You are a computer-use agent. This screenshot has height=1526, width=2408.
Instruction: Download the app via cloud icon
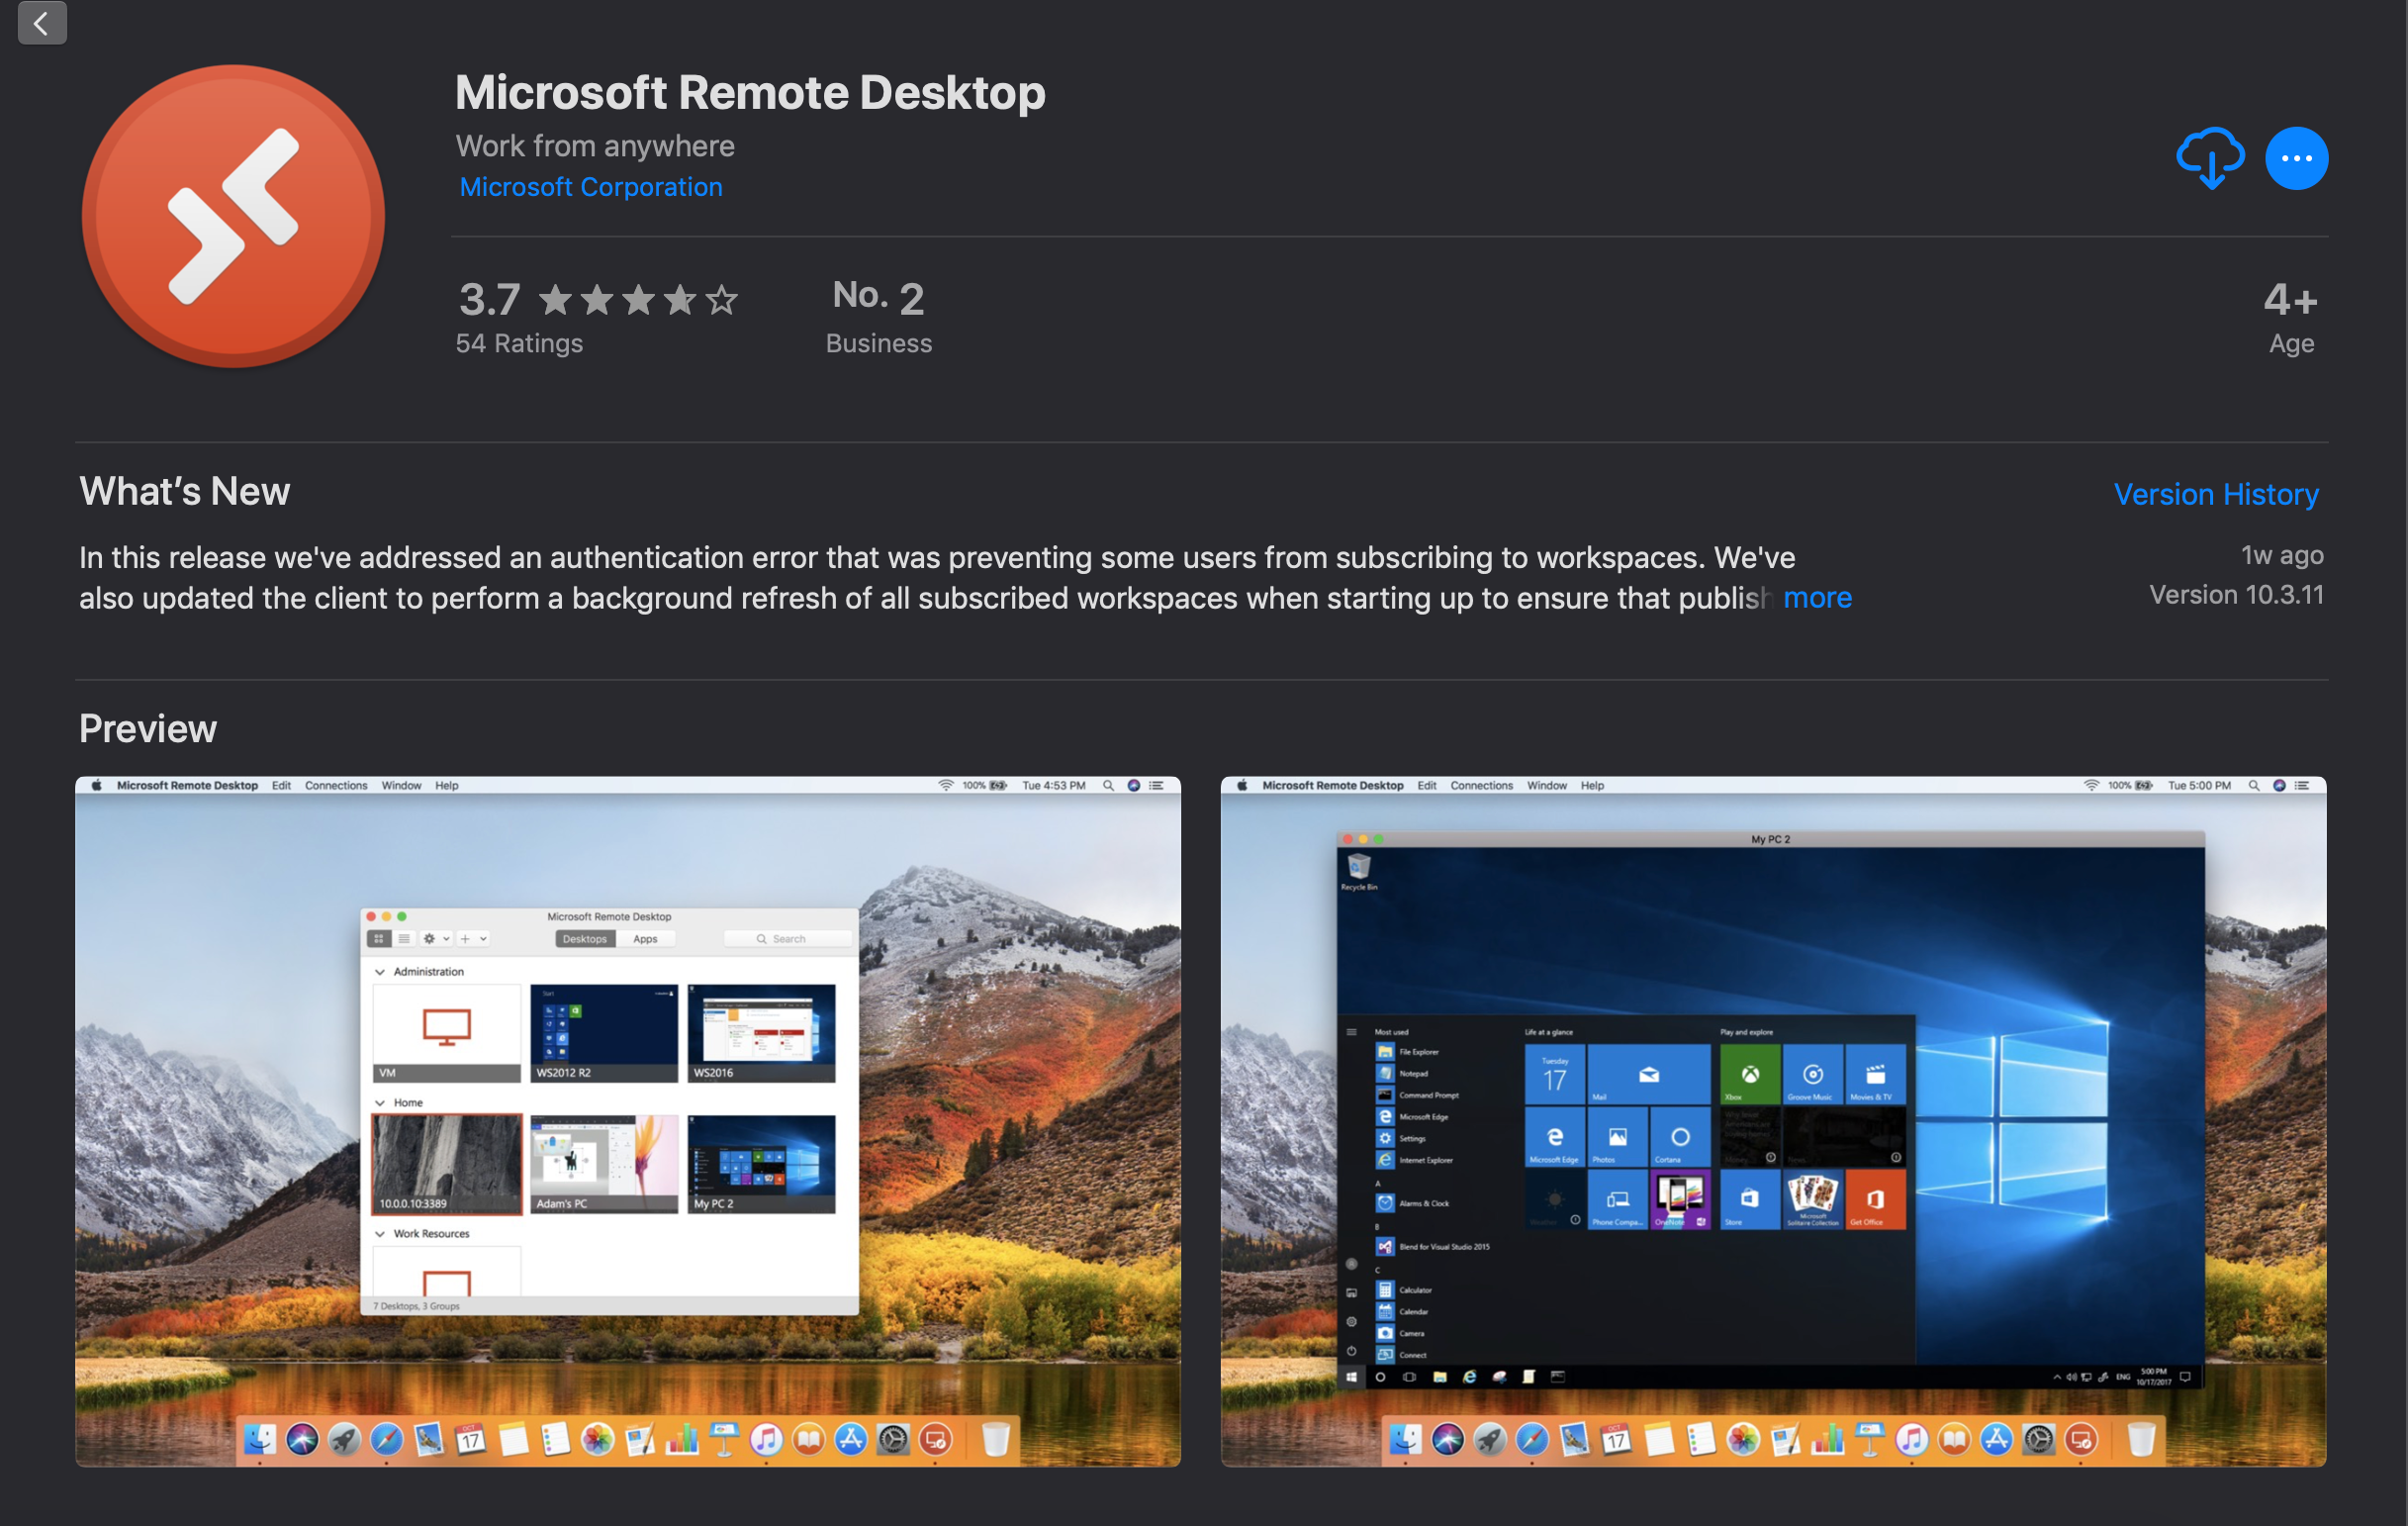(x=2209, y=158)
